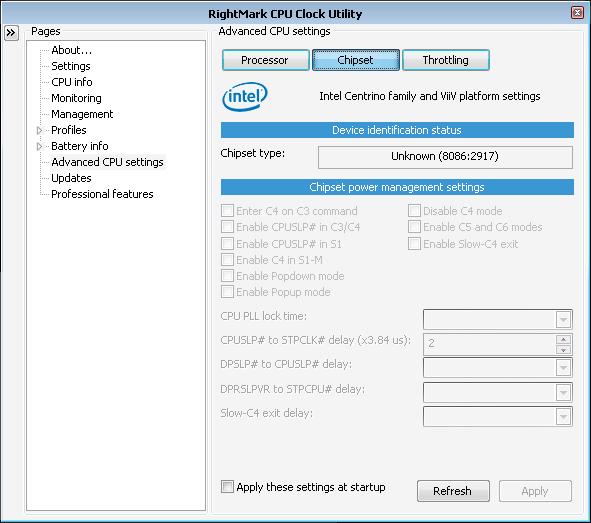Toggle Enter C4 on C3 command checkbox
Viewport: 591px width, 523px height.
pos(227,211)
